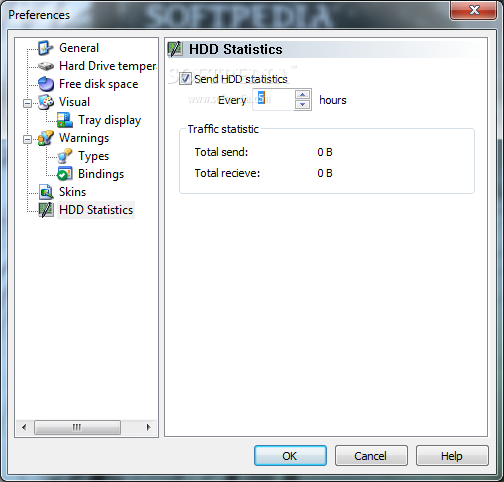Click the Skins magnifier icon
This screenshot has height=482, width=504.
[46, 192]
